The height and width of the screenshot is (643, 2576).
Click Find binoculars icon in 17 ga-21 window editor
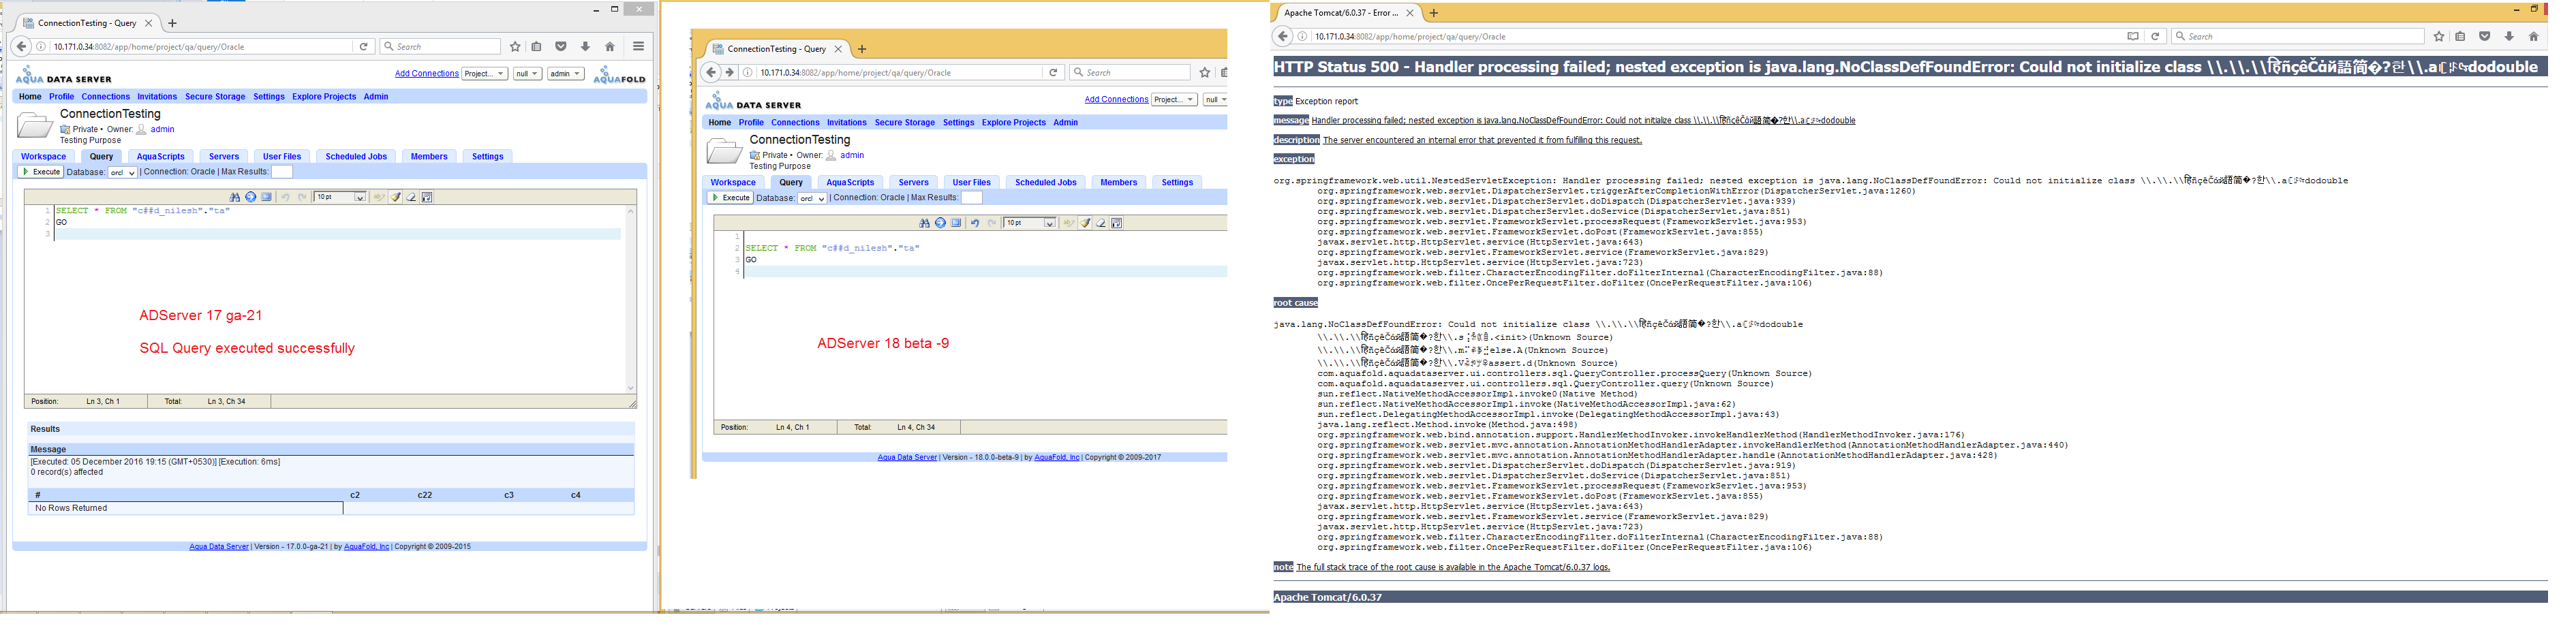(235, 197)
